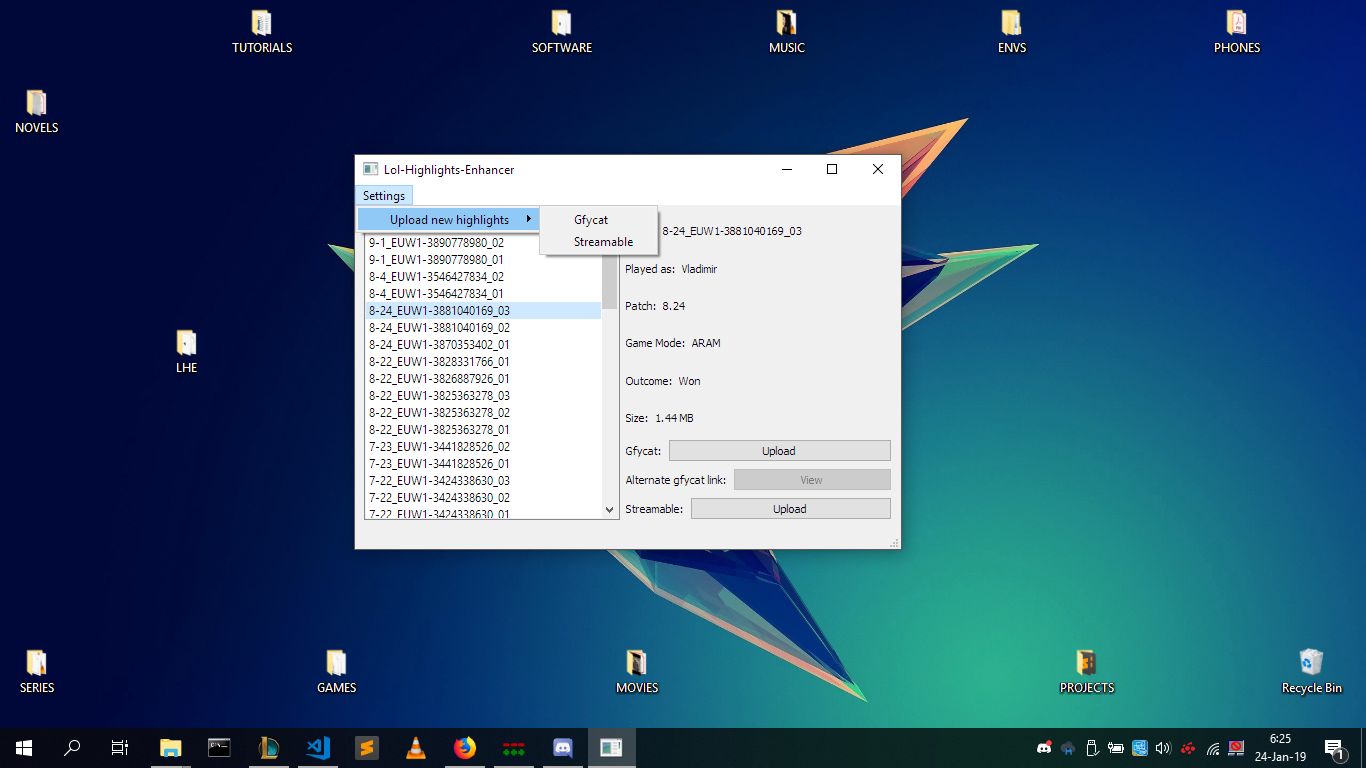This screenshot has width=1366, height=768.
Task: Select the GAMES desktop folder
Action: (x=336, y=671)
